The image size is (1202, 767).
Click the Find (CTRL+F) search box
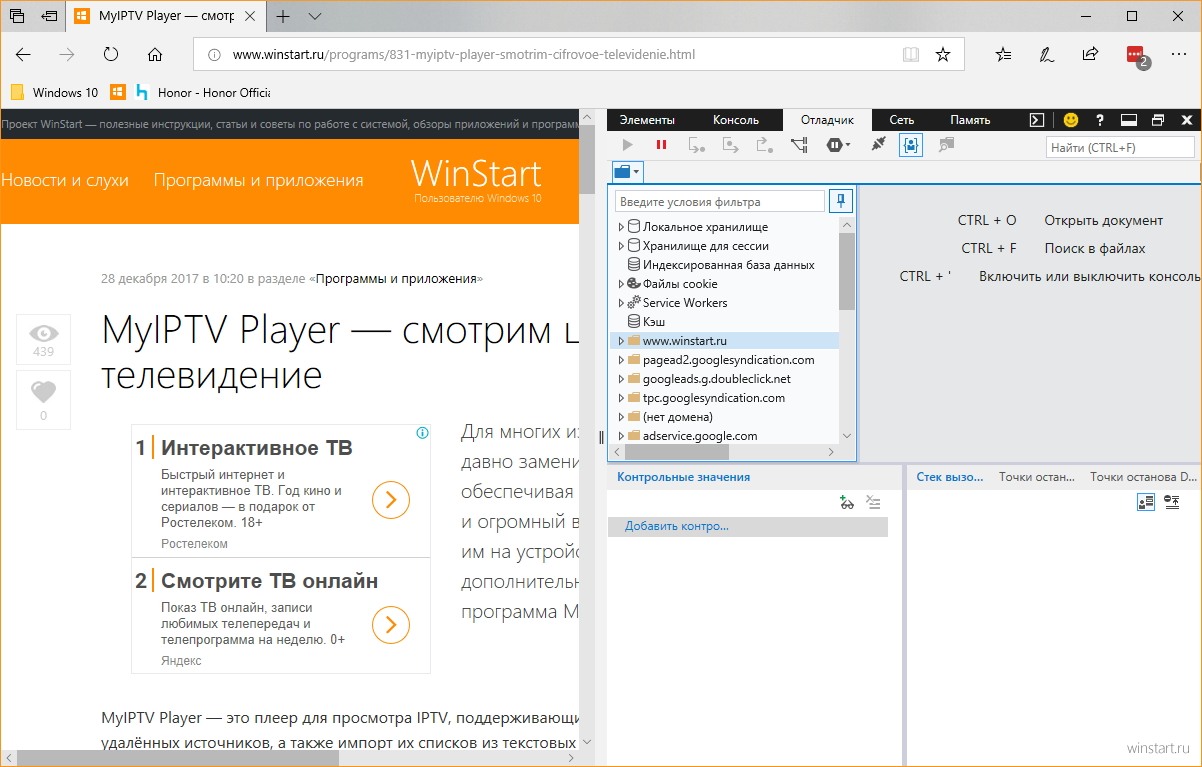pyautogui.click(x=1120, y=147)
